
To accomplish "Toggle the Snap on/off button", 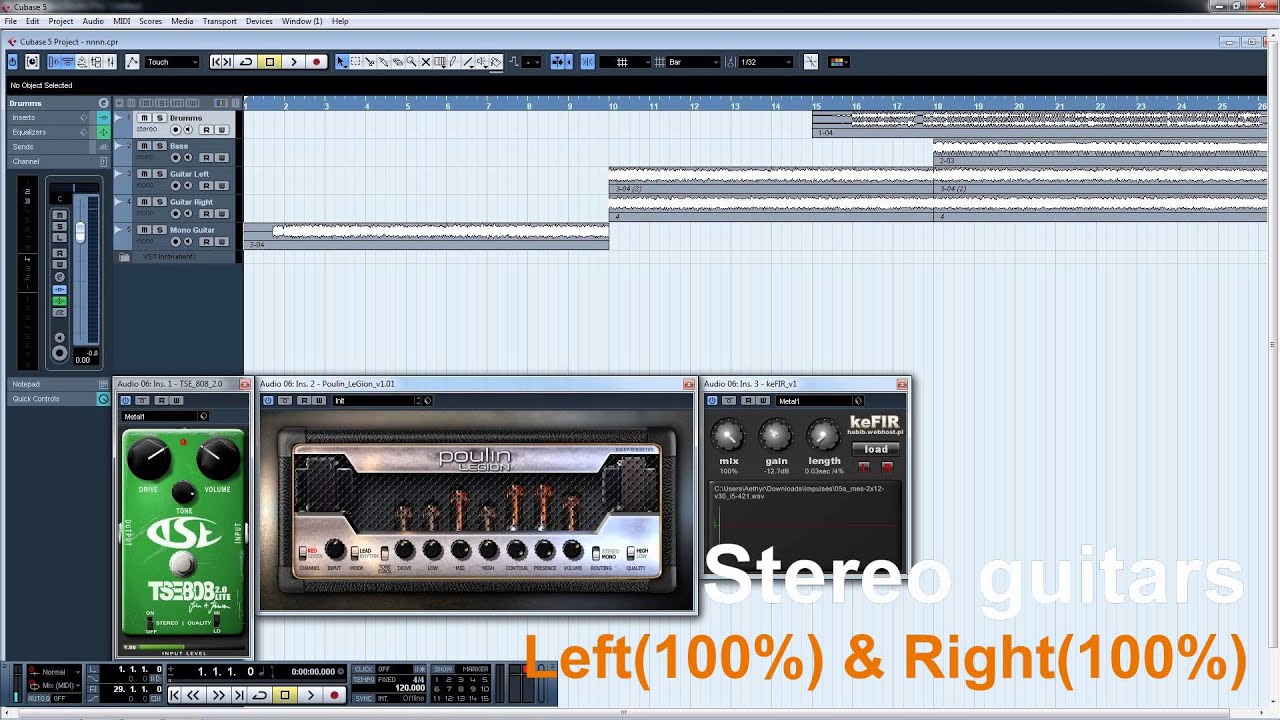I will coord(587,62).
